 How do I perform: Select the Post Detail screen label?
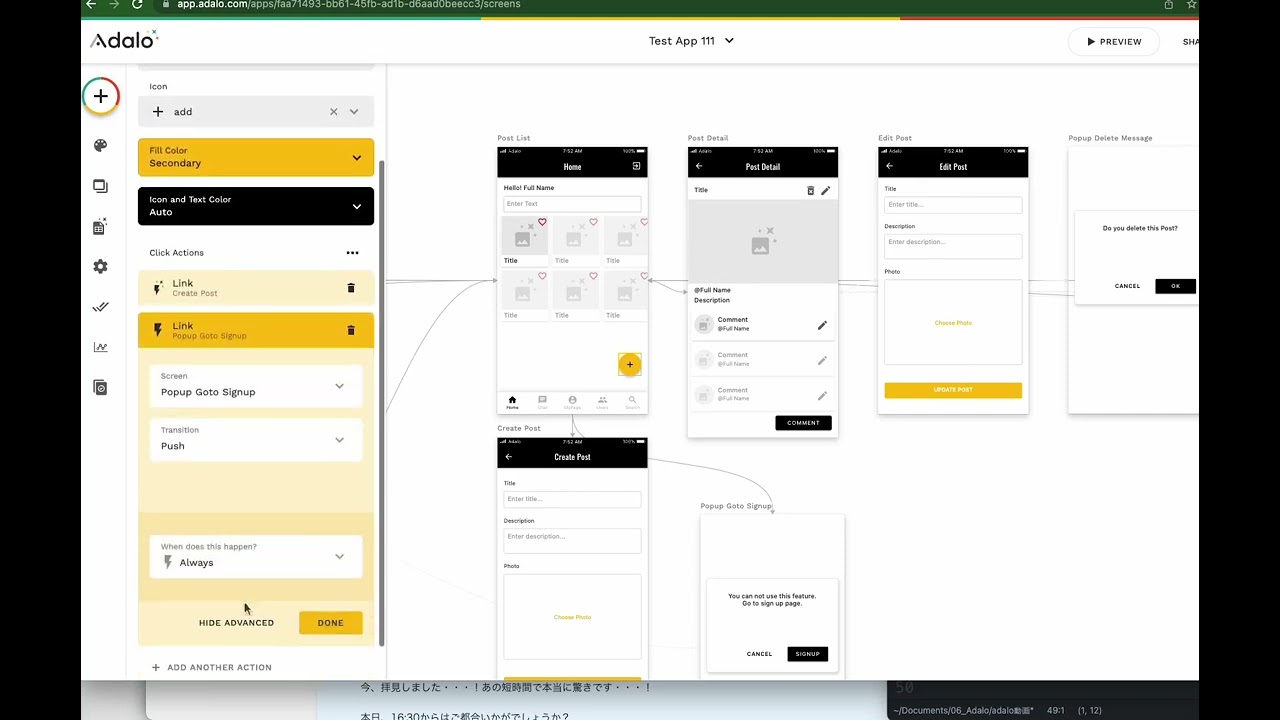pyautogui.click(x=708, y=138)
